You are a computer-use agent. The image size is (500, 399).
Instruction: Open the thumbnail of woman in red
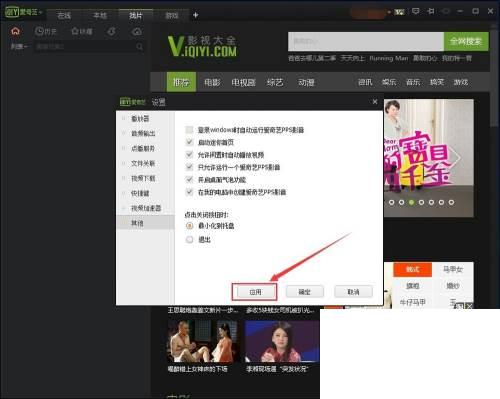(282, 341)
